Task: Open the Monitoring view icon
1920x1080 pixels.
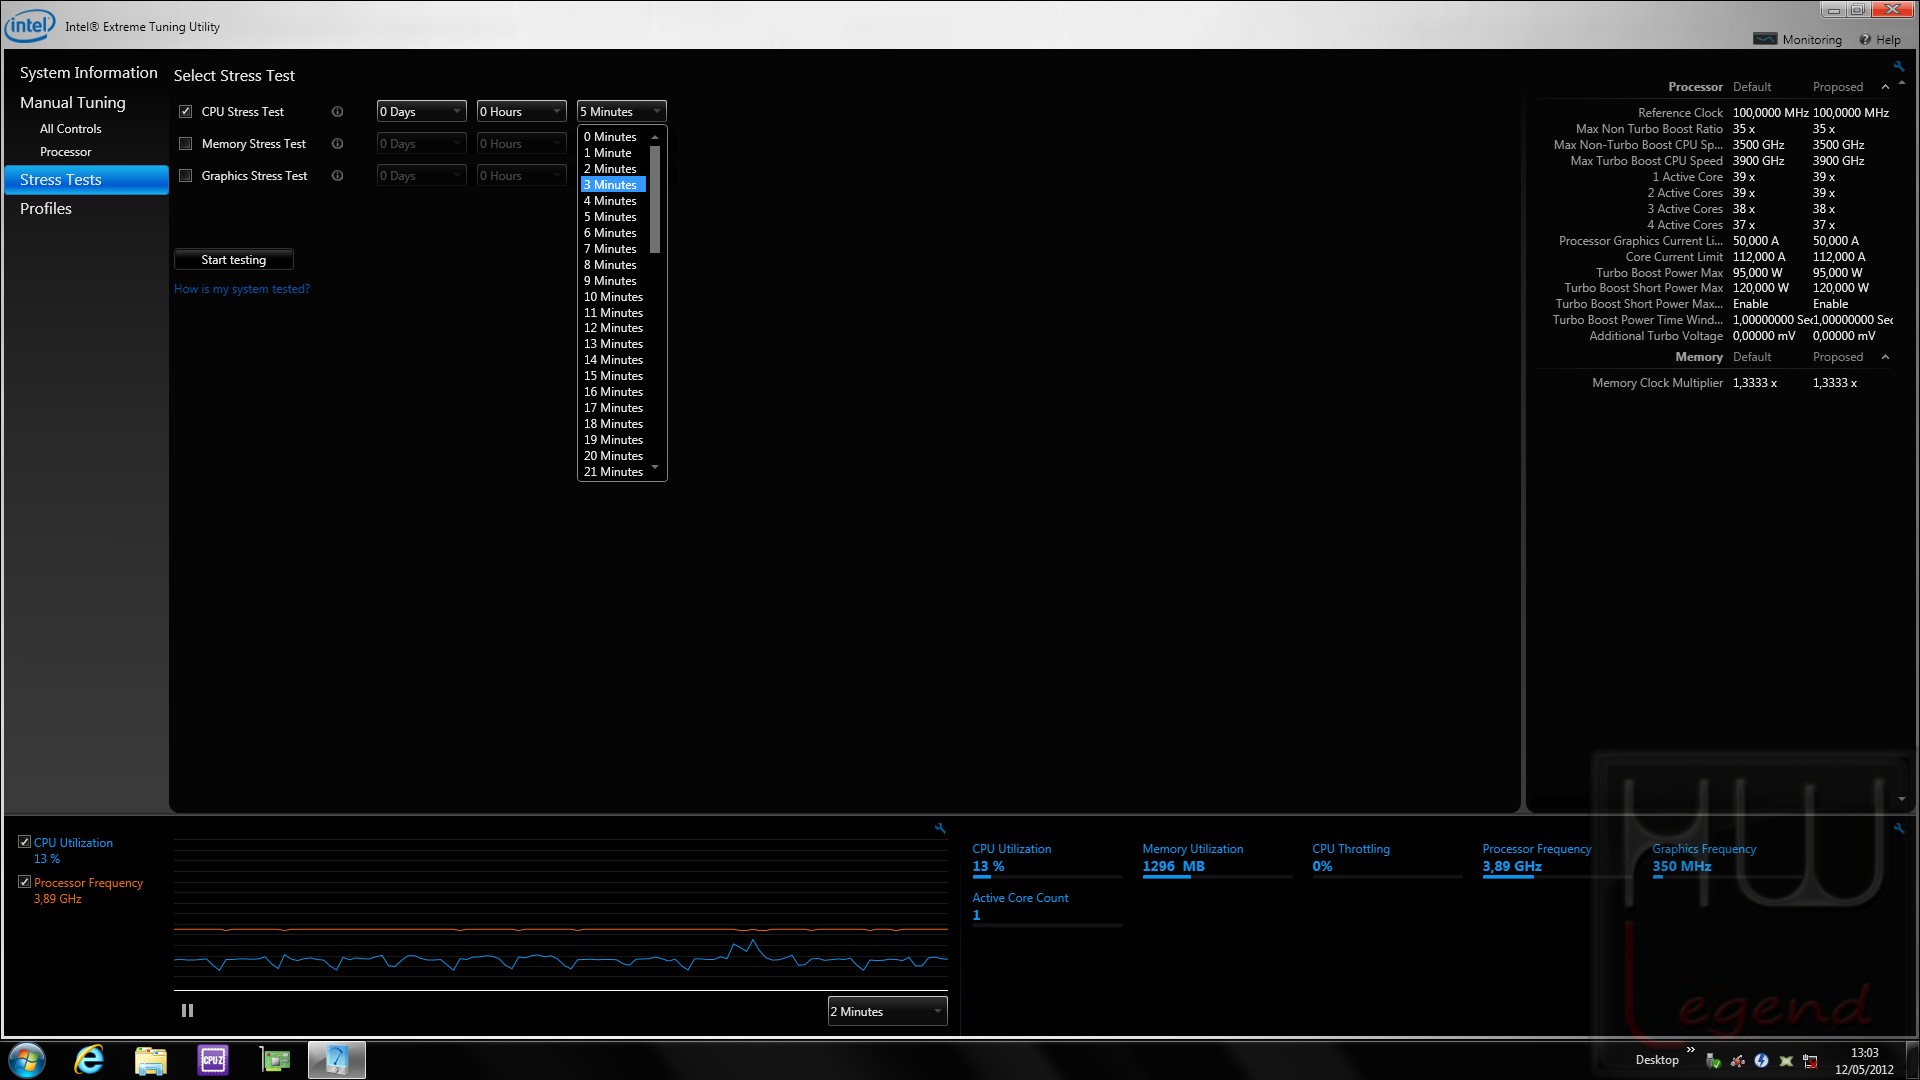Action: [1765, 39]
